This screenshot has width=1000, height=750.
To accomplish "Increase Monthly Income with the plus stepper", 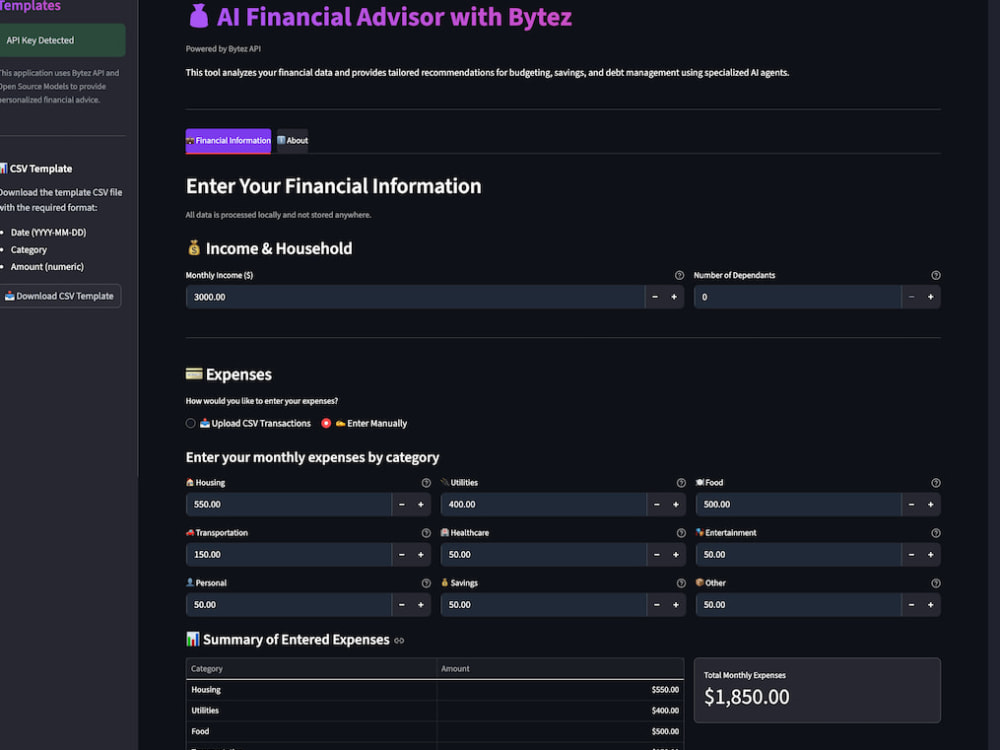I will (x=674, y=297).
